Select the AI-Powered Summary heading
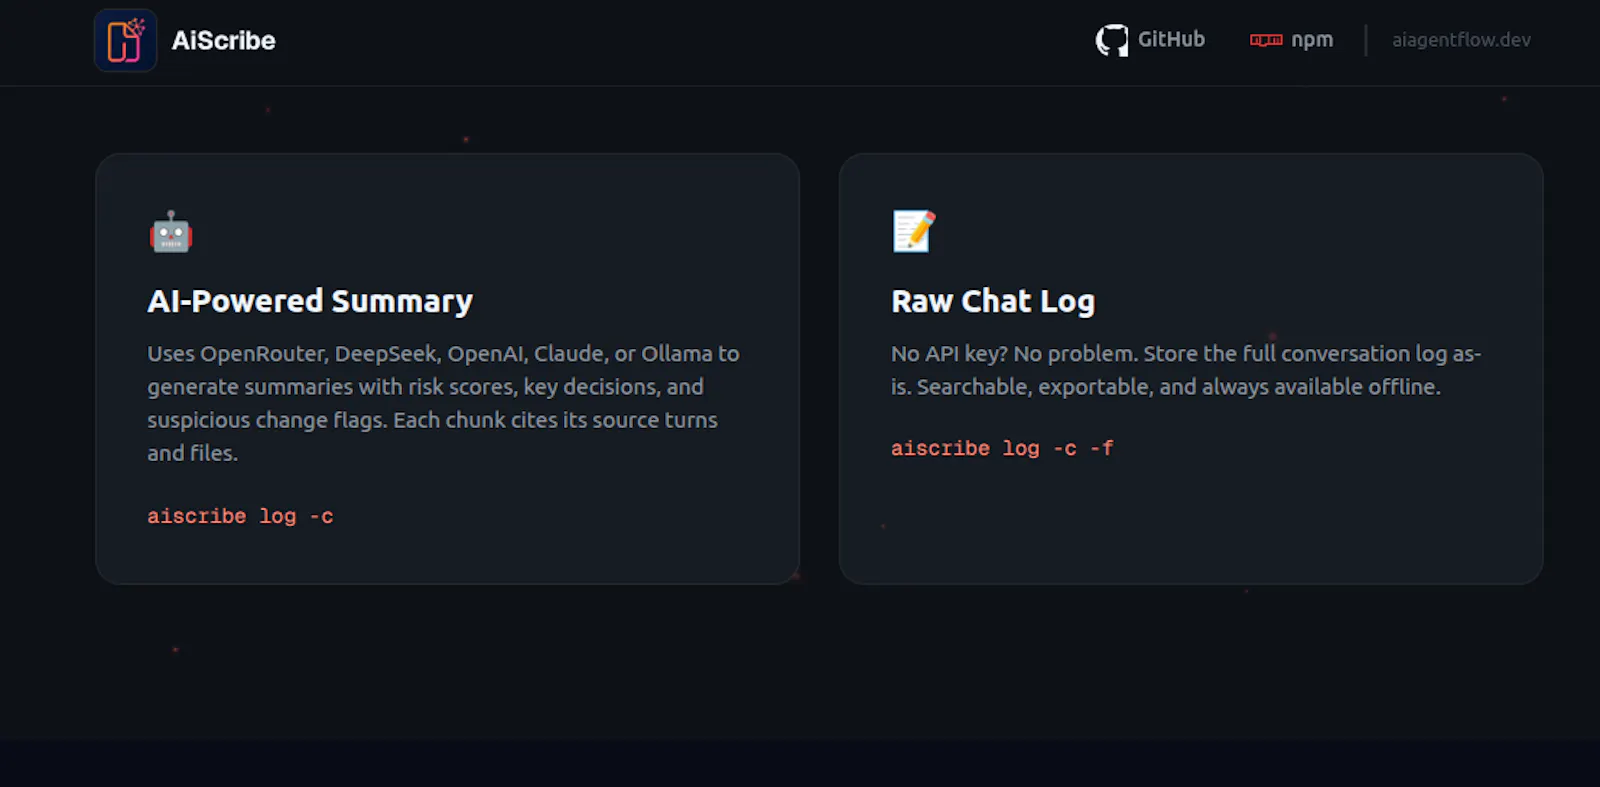This screenshot has width=1600, height=787. point(310,301)
